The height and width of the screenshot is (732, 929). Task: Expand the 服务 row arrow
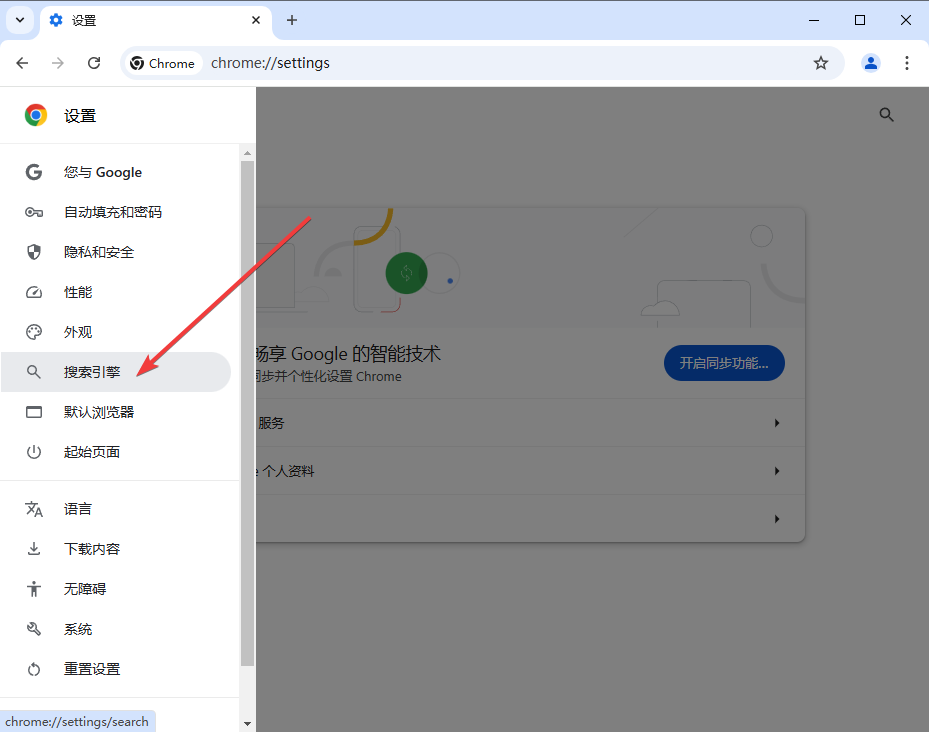click(x=777, y=422)
